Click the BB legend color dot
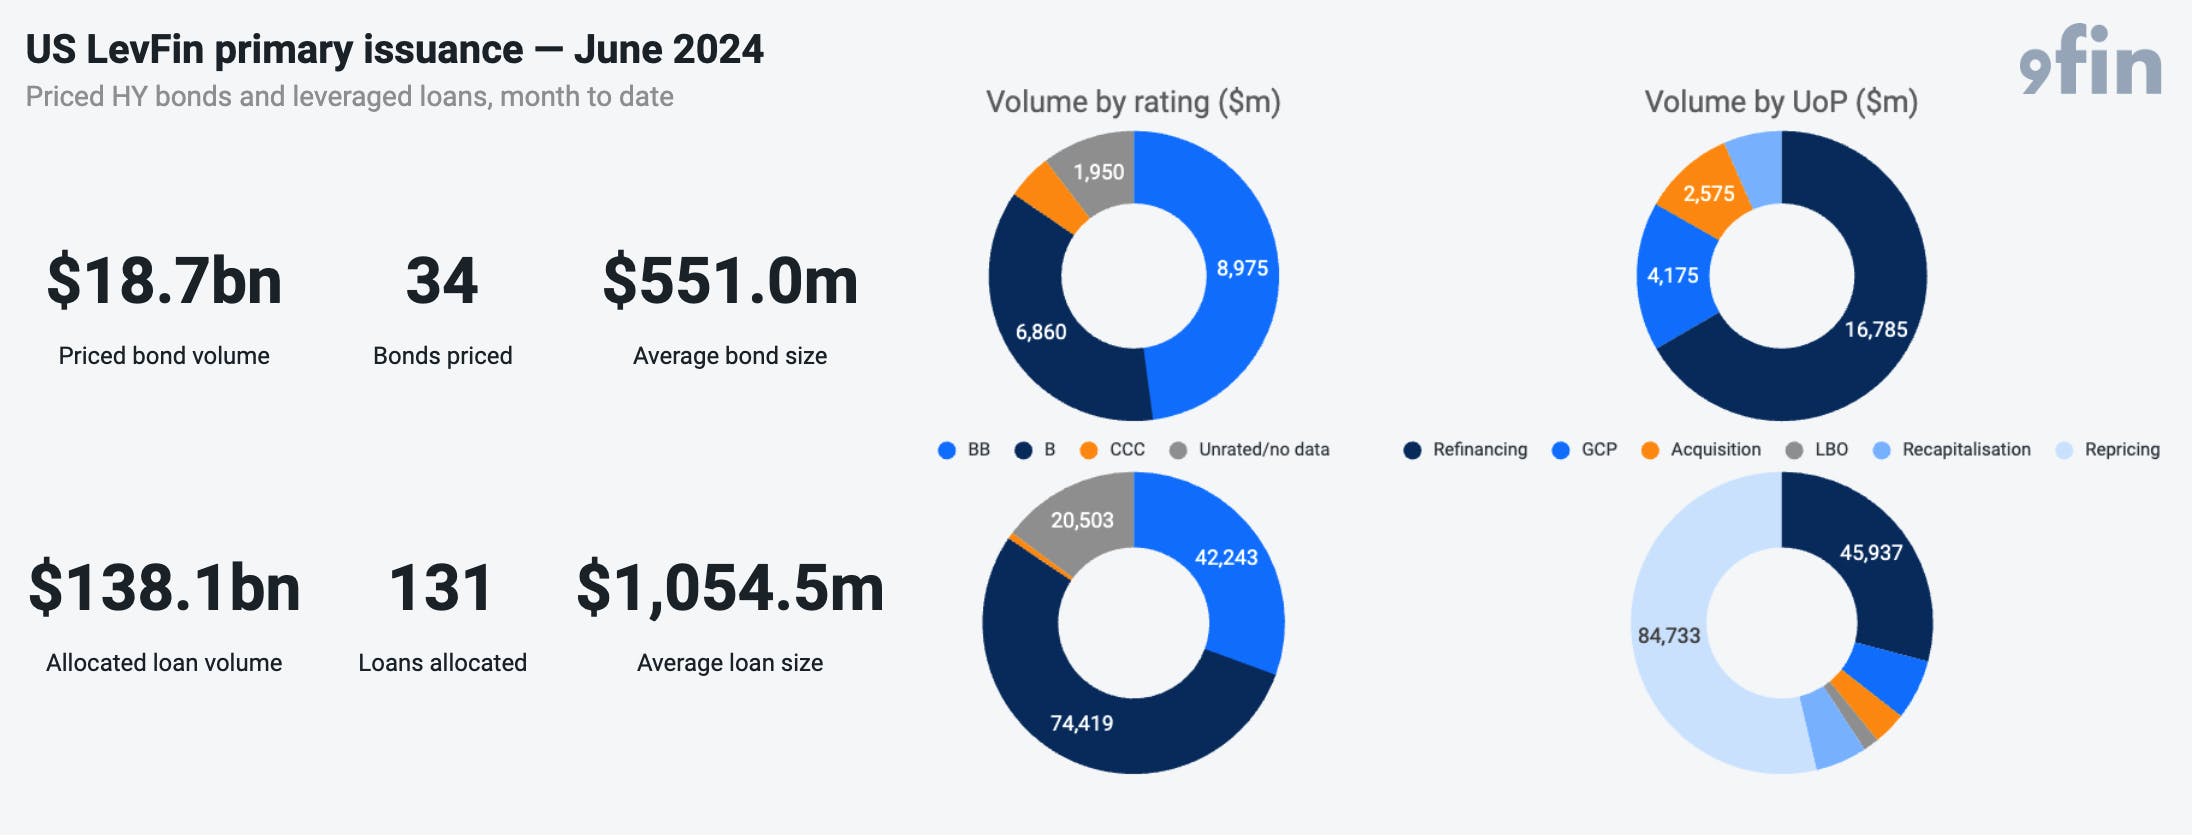2193x838 pixels. click(x=947, y=451)
